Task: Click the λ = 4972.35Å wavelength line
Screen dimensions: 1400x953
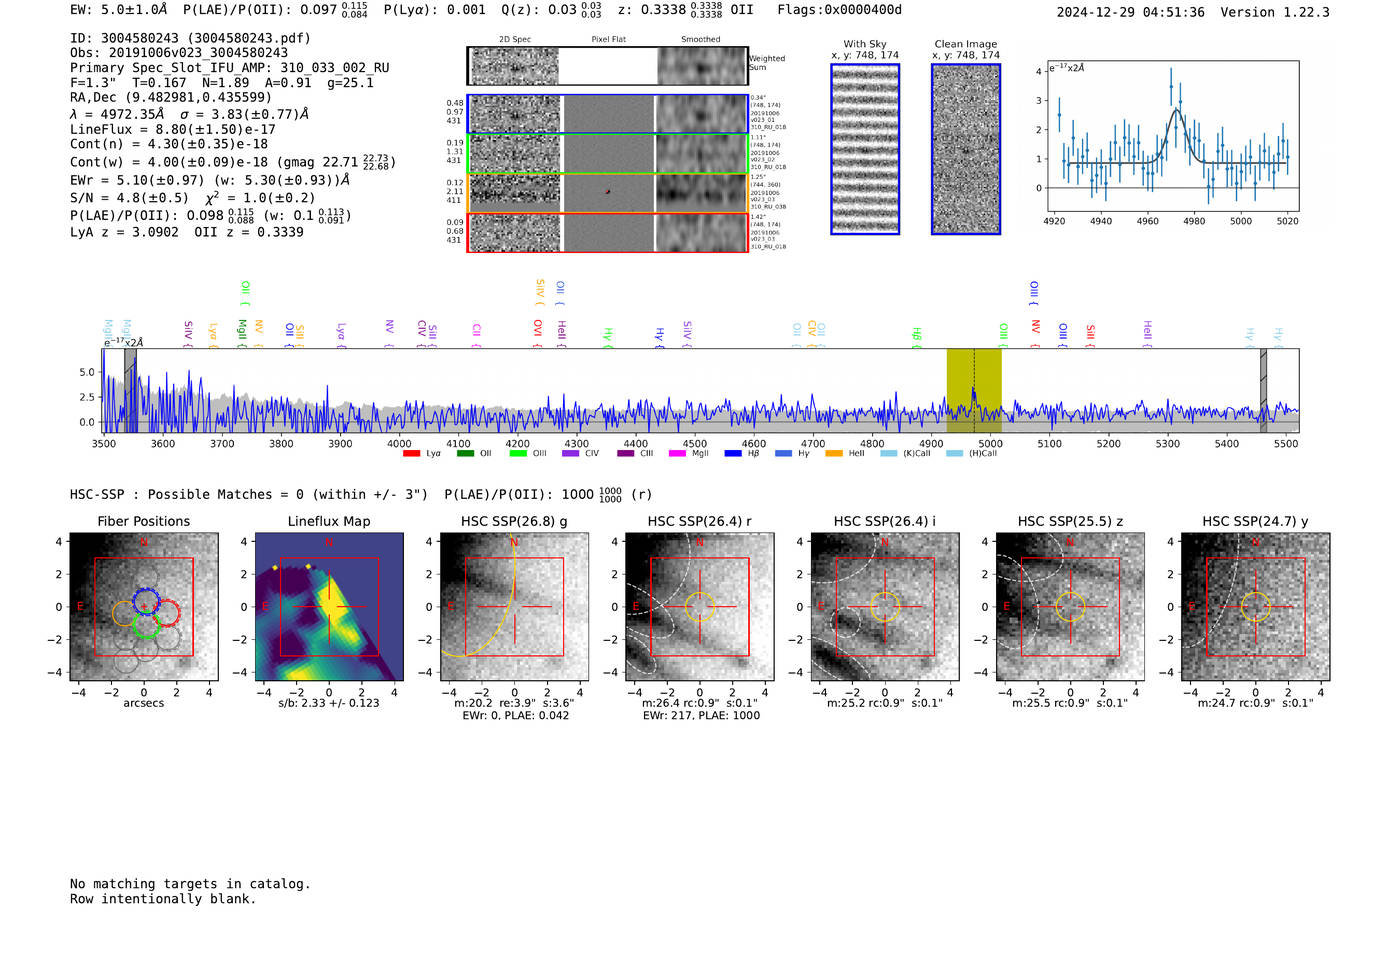Action: [x=190, y=114]
